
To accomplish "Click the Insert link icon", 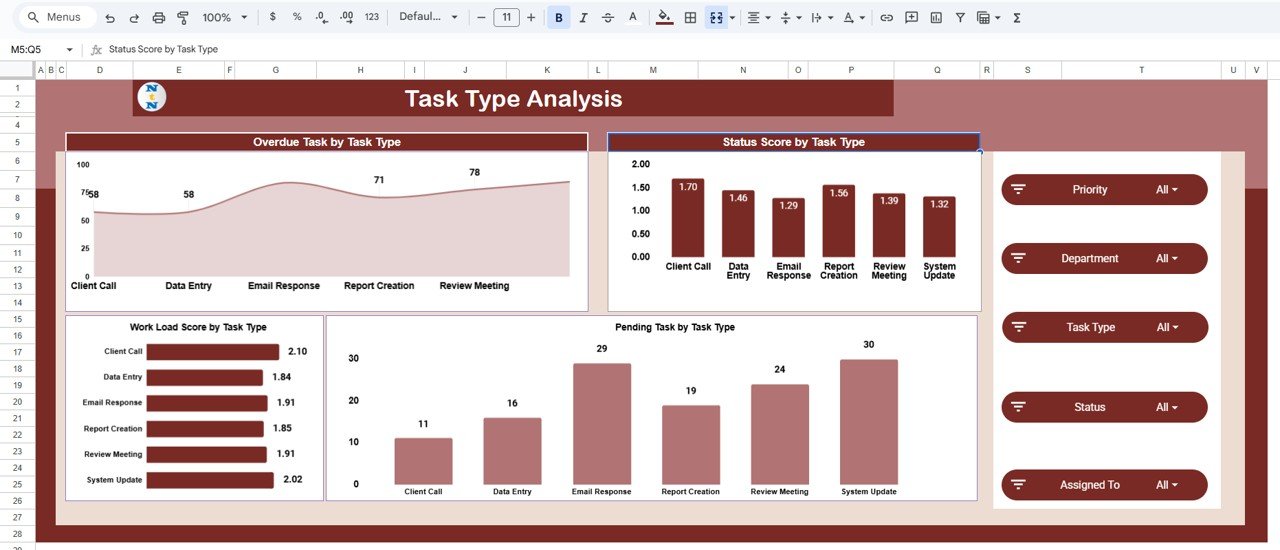I will coord(886,18).
